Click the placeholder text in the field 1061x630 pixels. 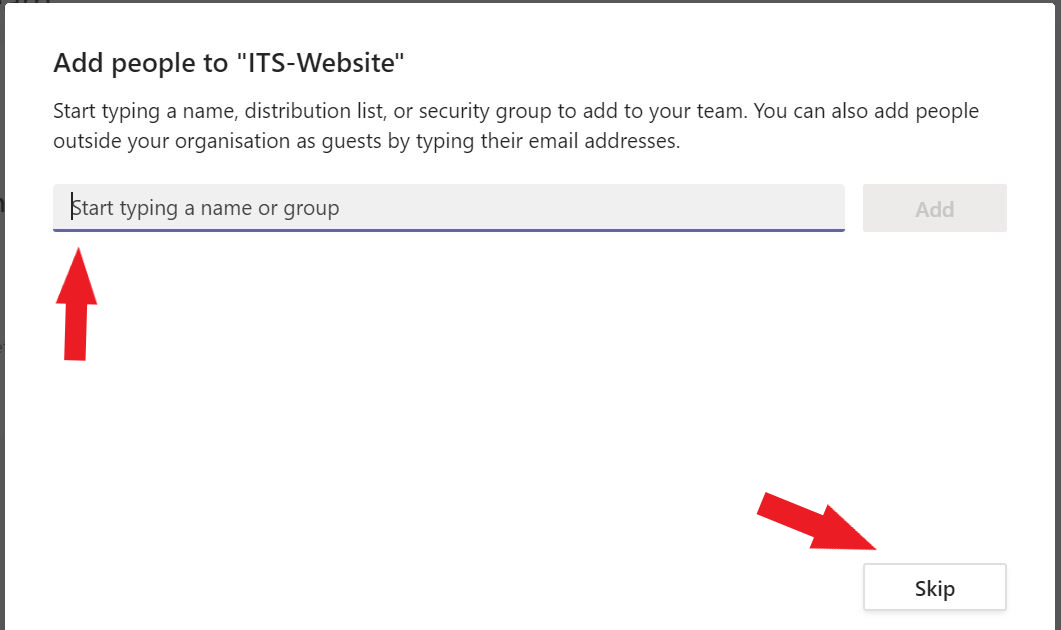click(204, 207)
